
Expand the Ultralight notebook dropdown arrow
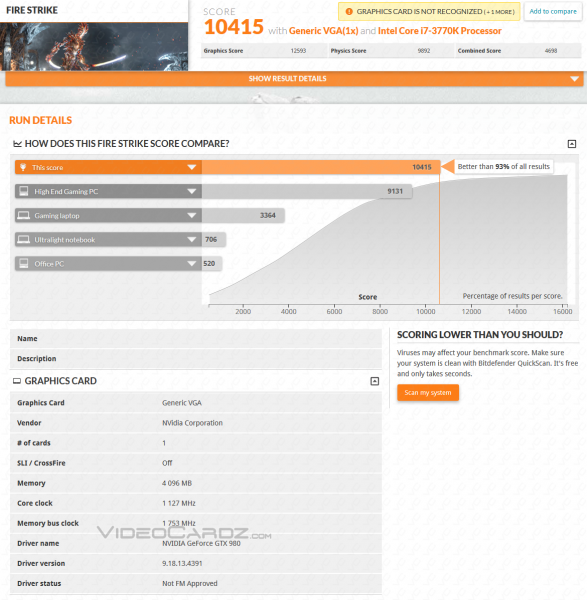coord(192,240)
